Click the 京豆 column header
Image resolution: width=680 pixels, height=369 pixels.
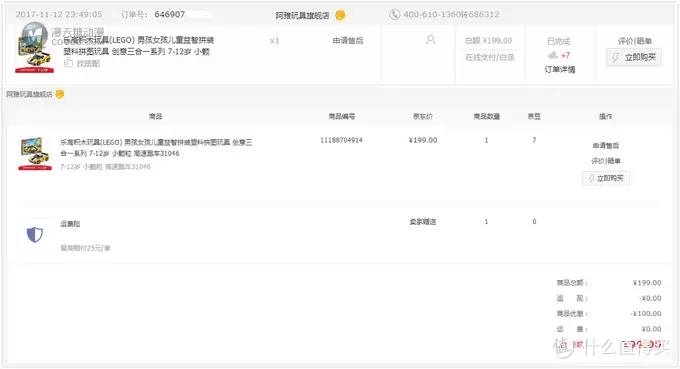click(x=534, y=116)
